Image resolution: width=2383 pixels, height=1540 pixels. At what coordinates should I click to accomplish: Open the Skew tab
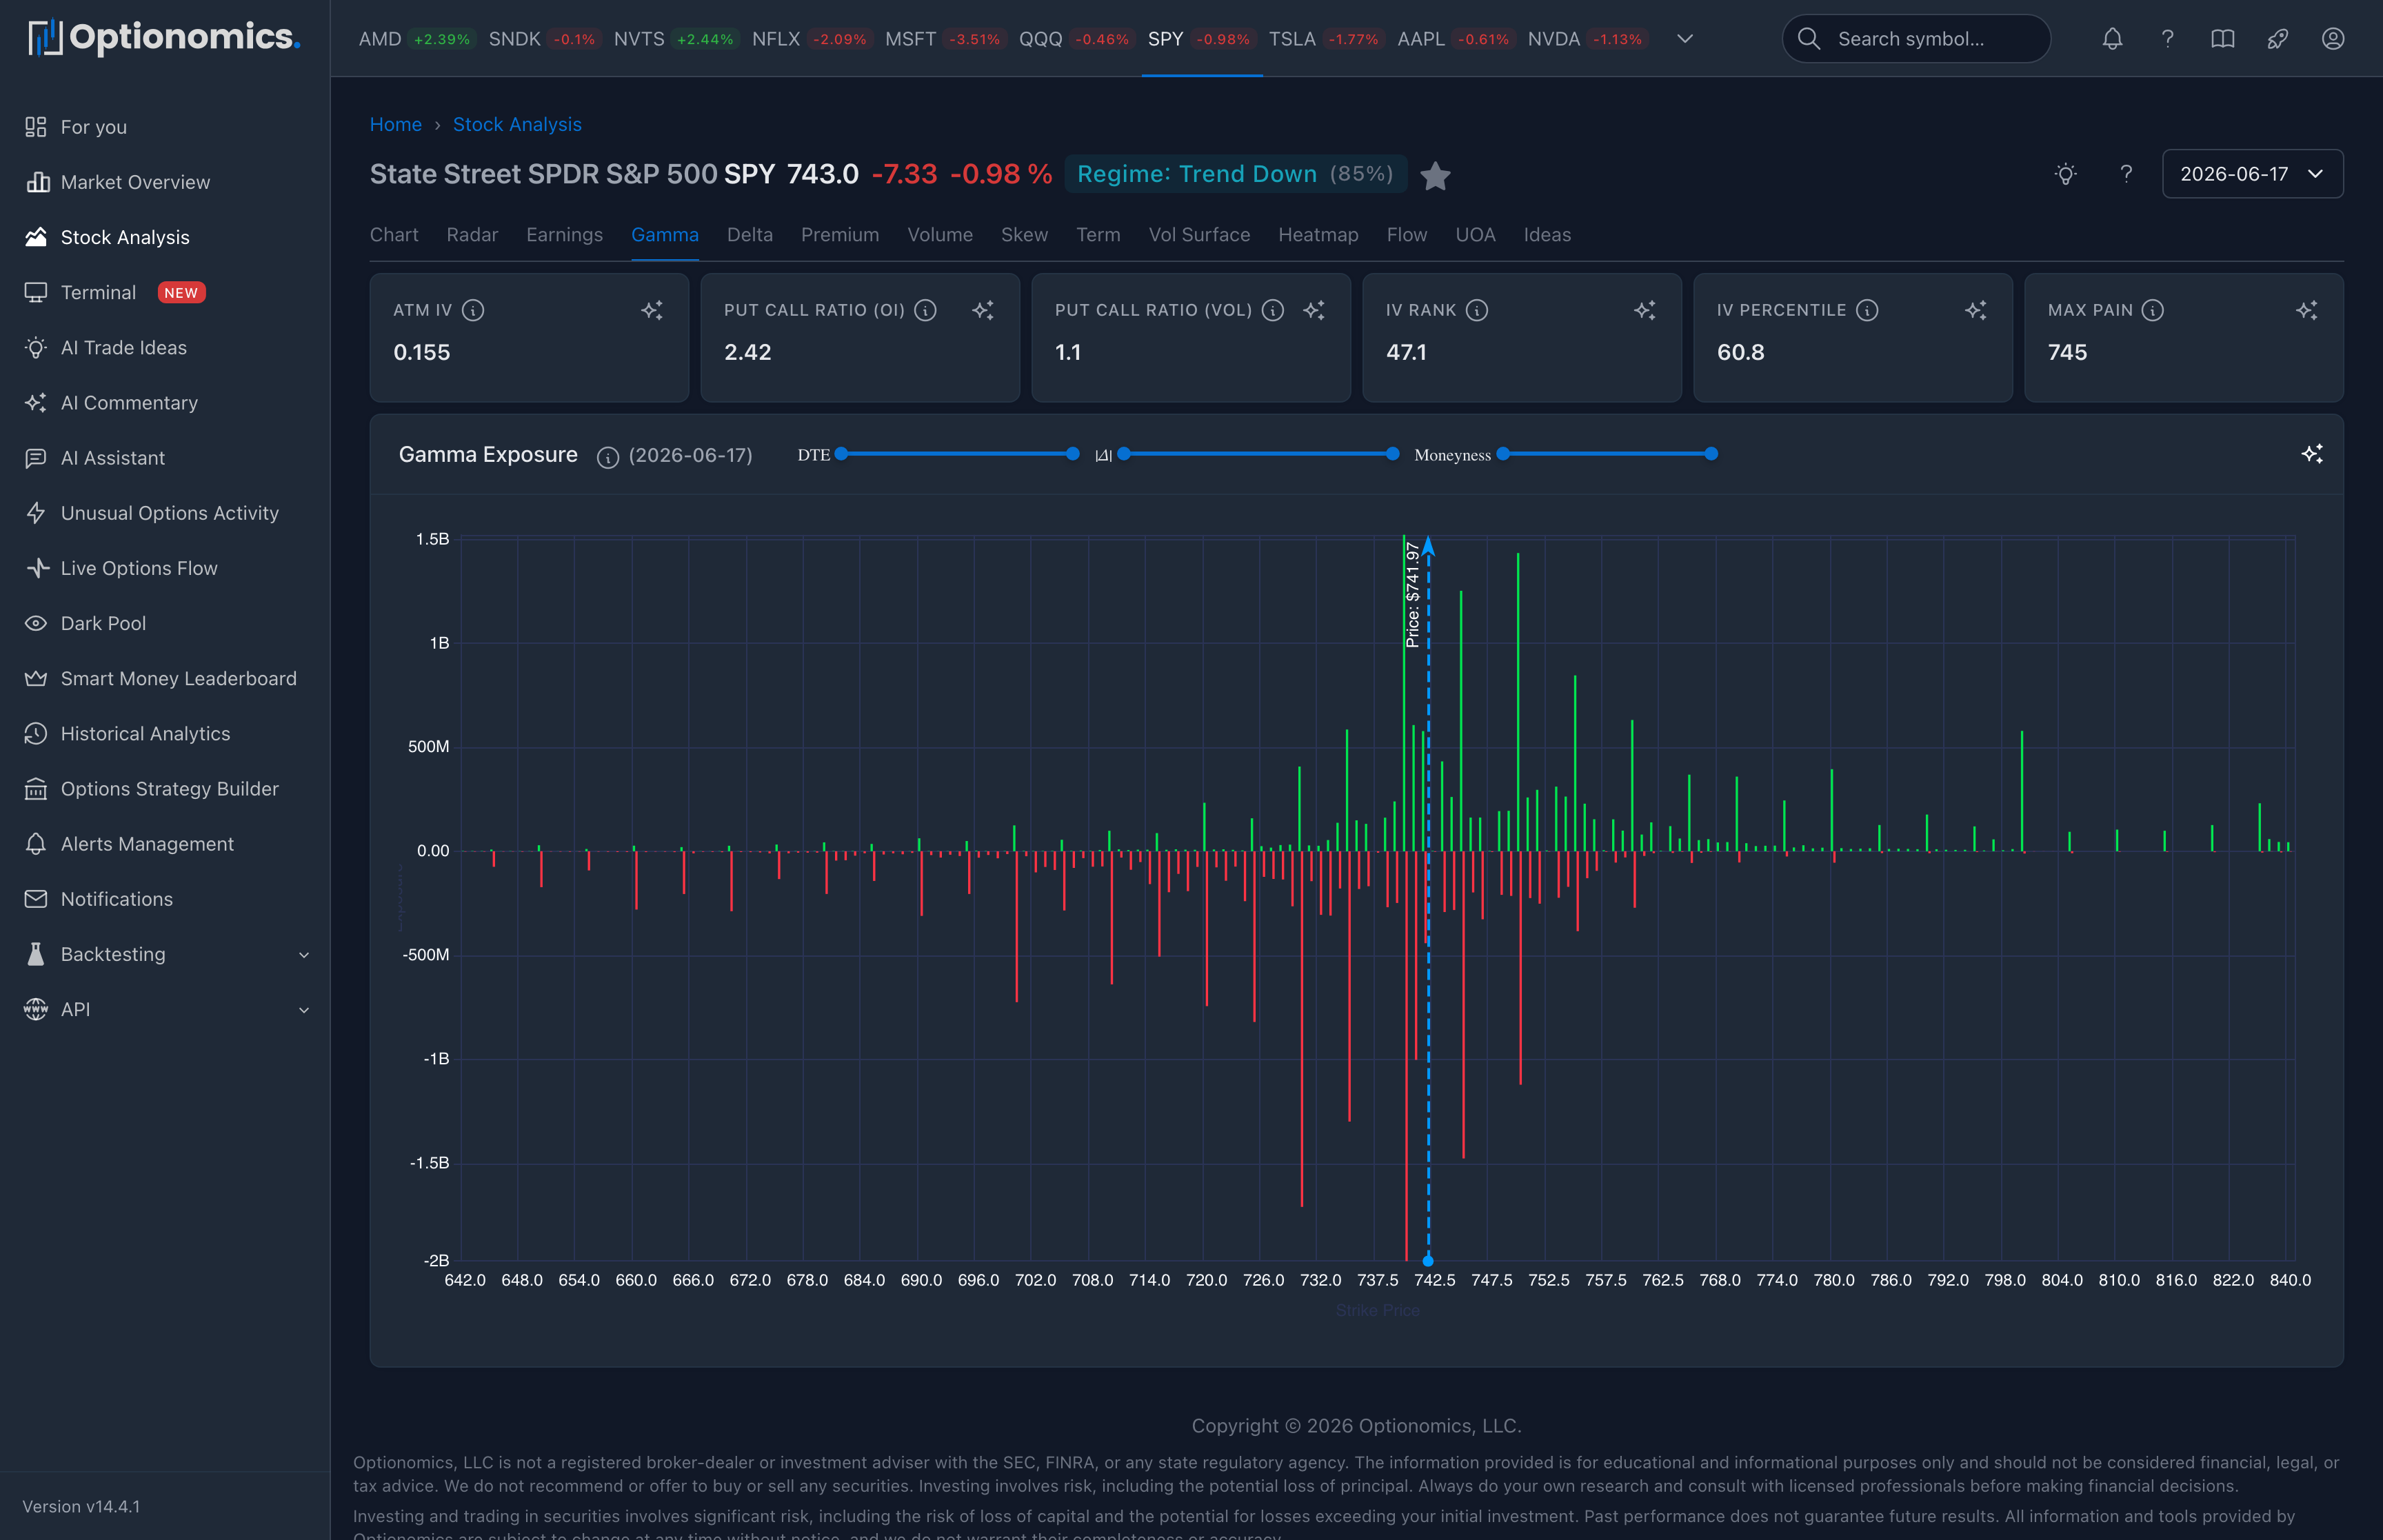(x=1024, y=235)
